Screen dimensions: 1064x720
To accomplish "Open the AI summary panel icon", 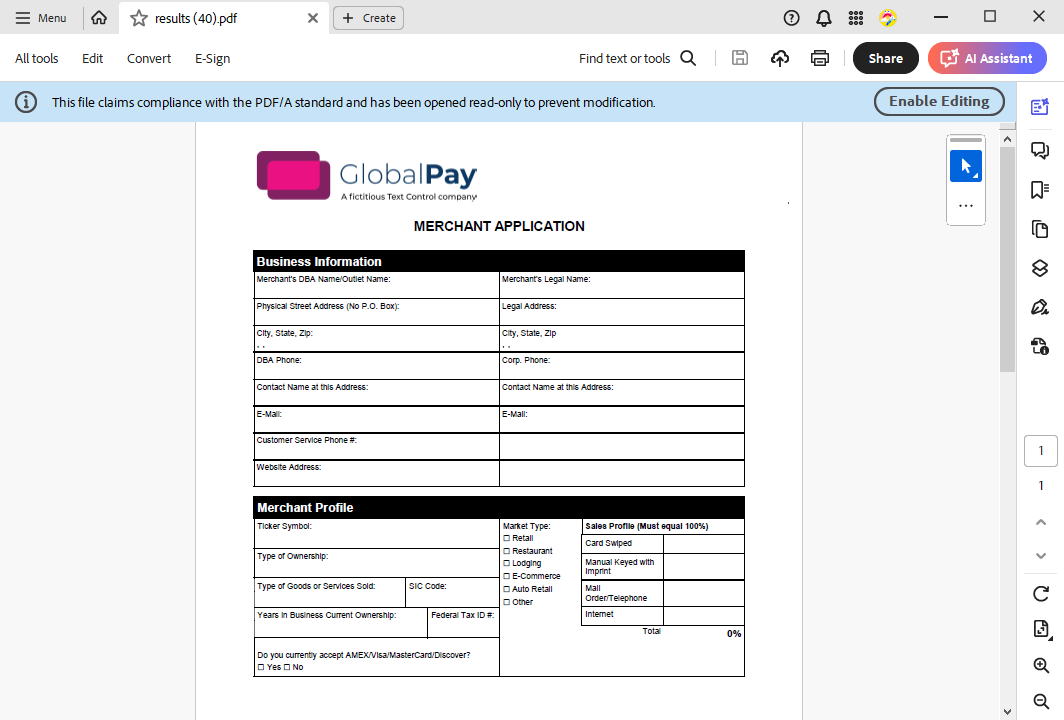I will point(1040,107).
